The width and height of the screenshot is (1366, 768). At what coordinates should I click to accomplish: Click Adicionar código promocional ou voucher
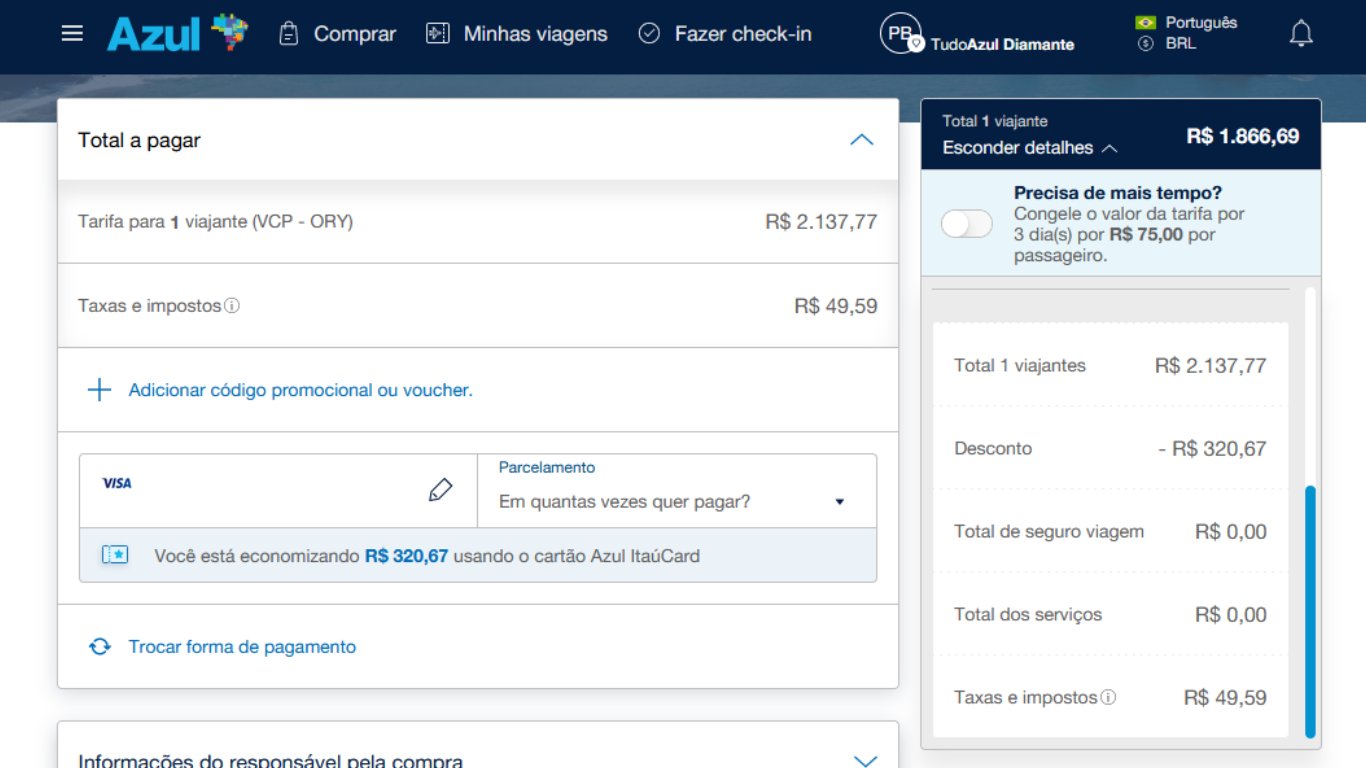(x=300, y=390)
